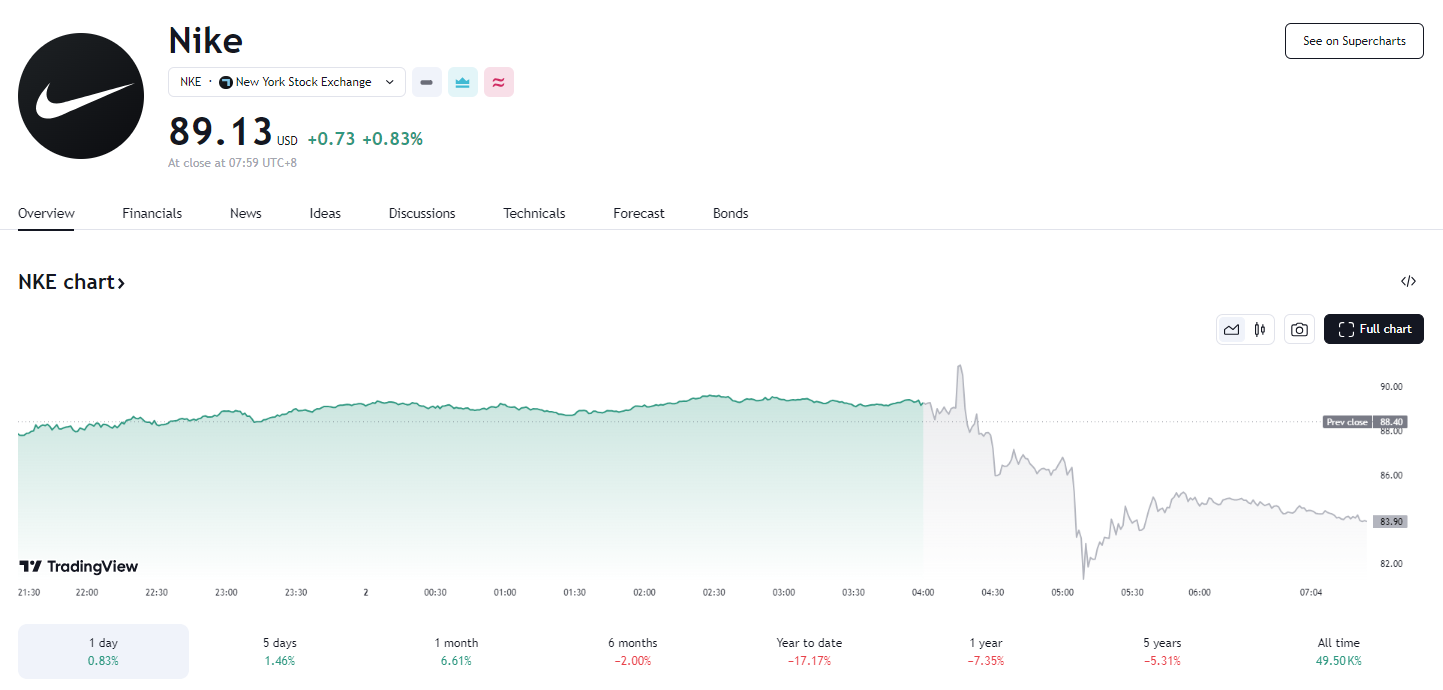Viewport: 1443px width, 690px height.
Task: Click the pink similar symbols icon
Action: (498, 82)
